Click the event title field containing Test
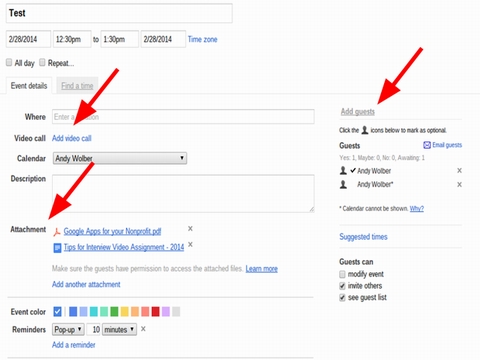The height and width of the screenshot is (360, 480). click(x=119, y=13)
